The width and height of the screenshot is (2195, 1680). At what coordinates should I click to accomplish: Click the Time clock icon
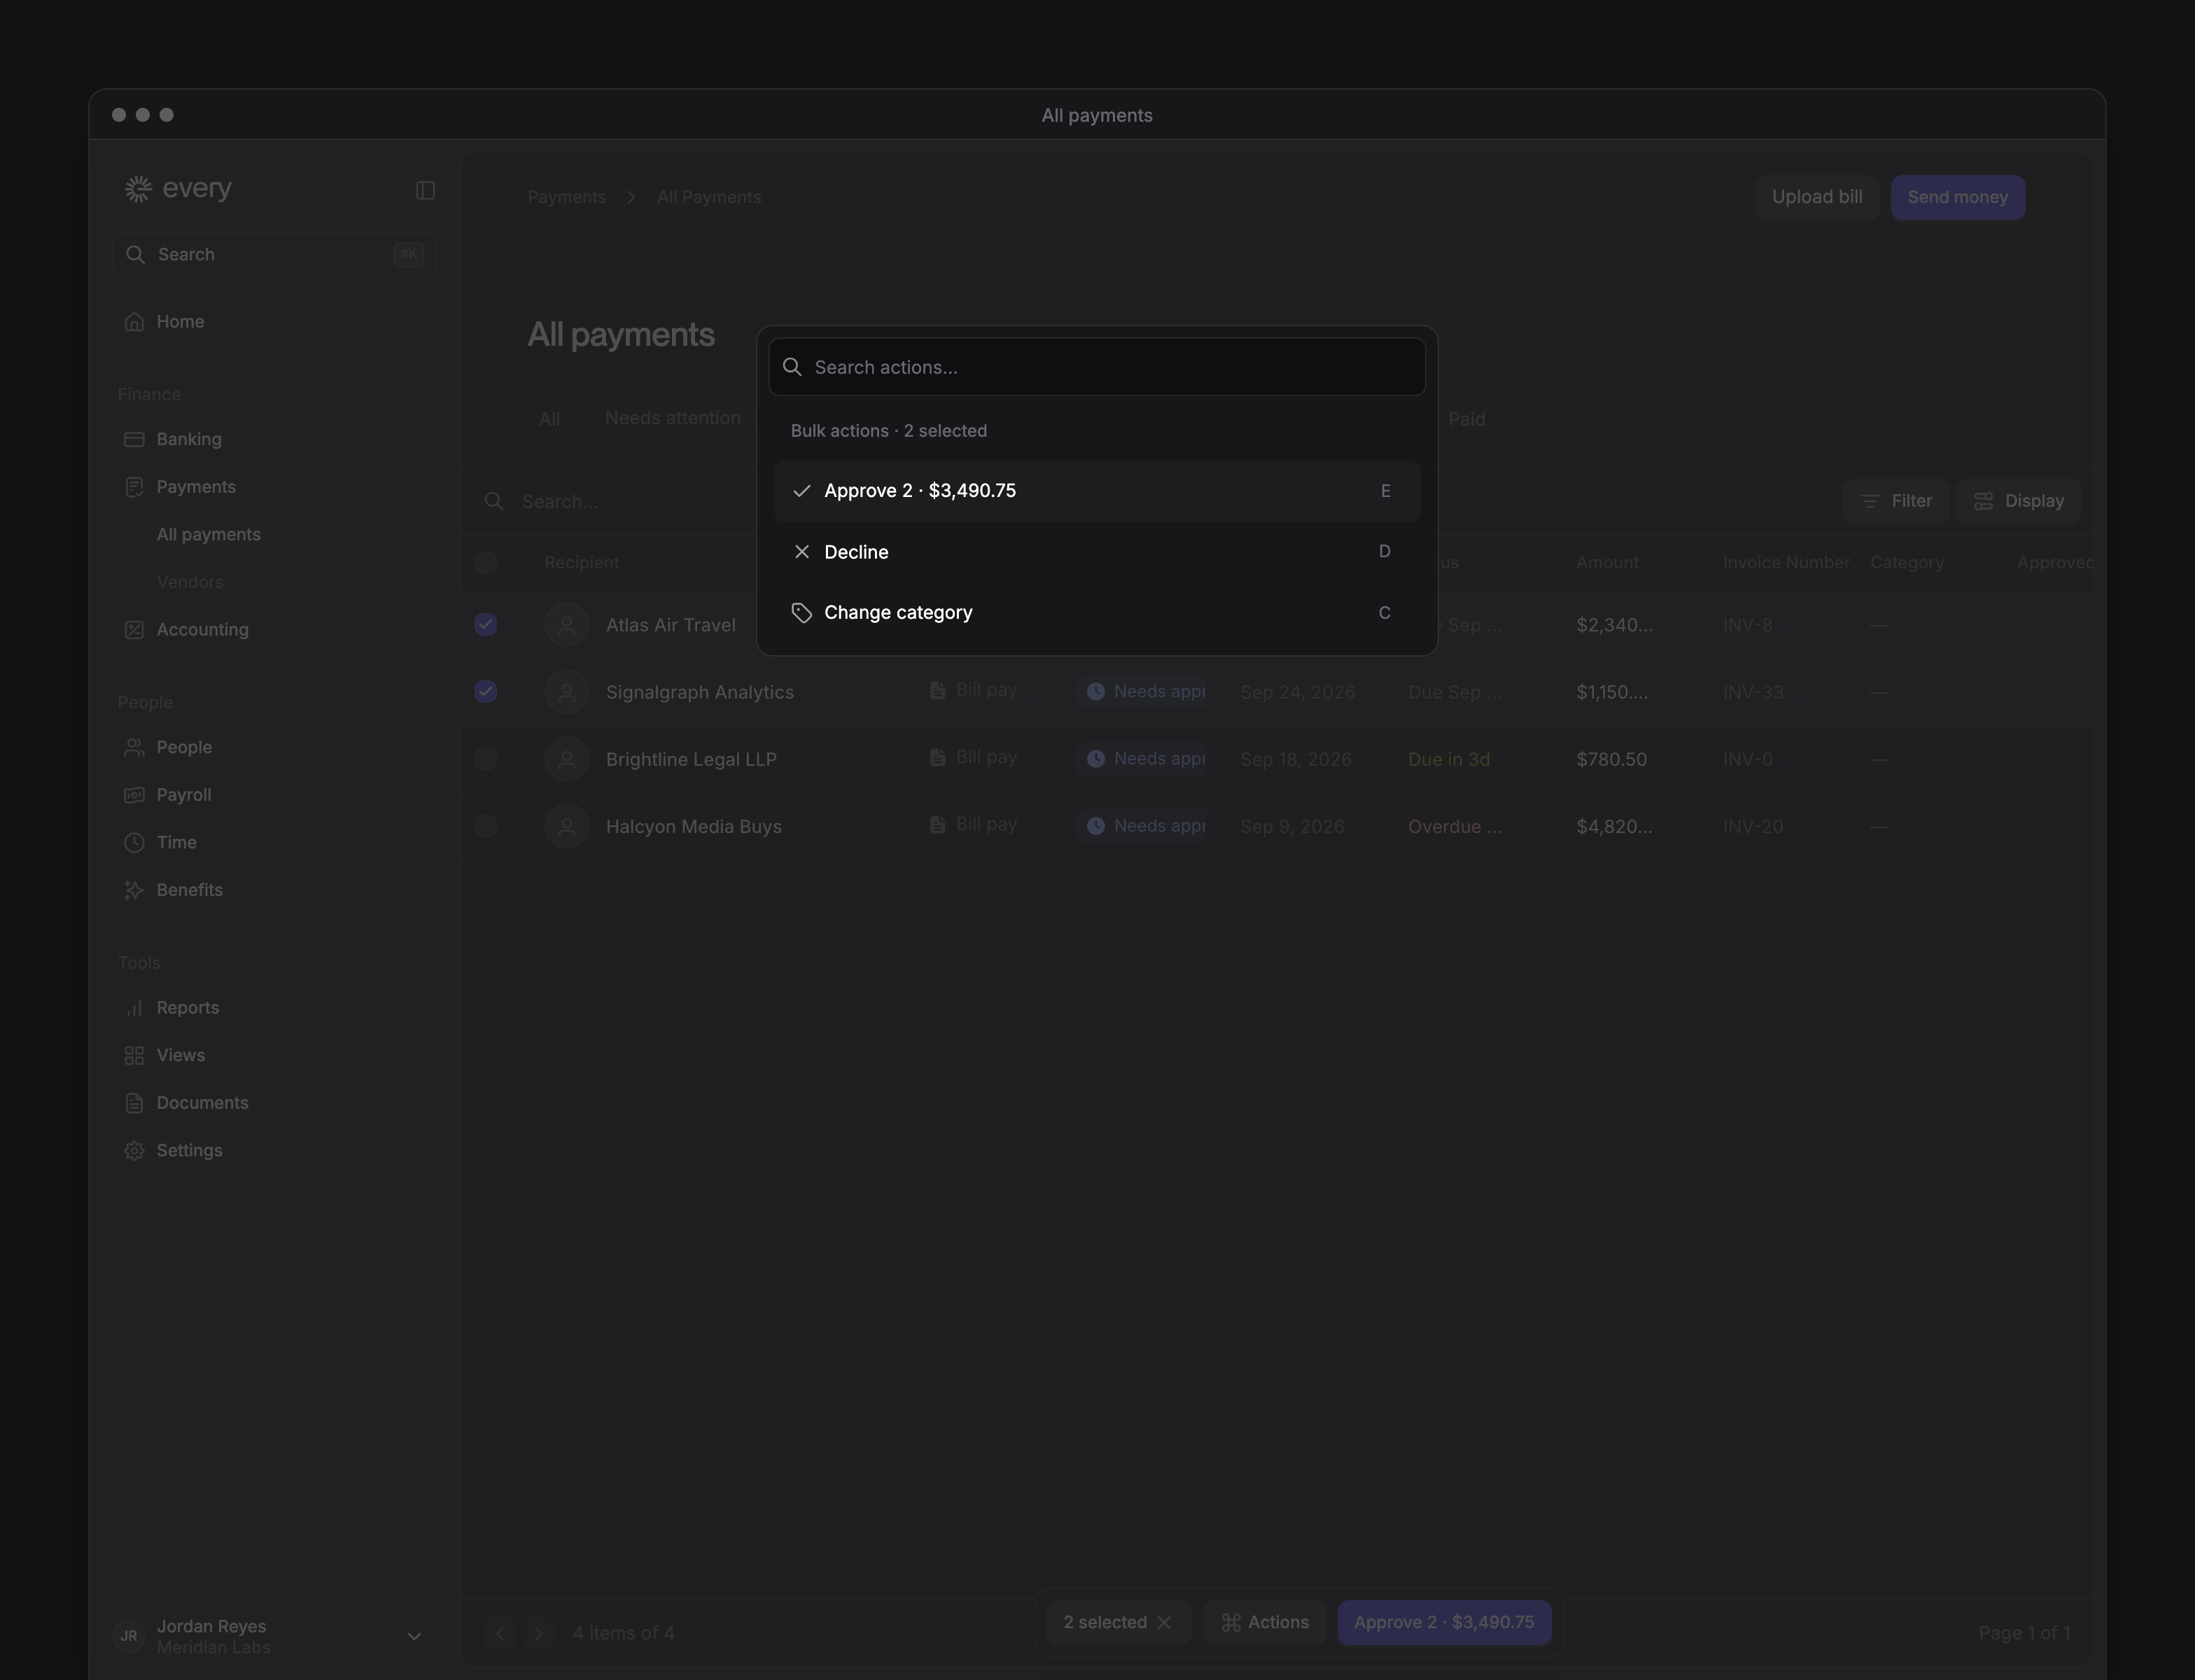pyautogui.click(x=134, y=843)
